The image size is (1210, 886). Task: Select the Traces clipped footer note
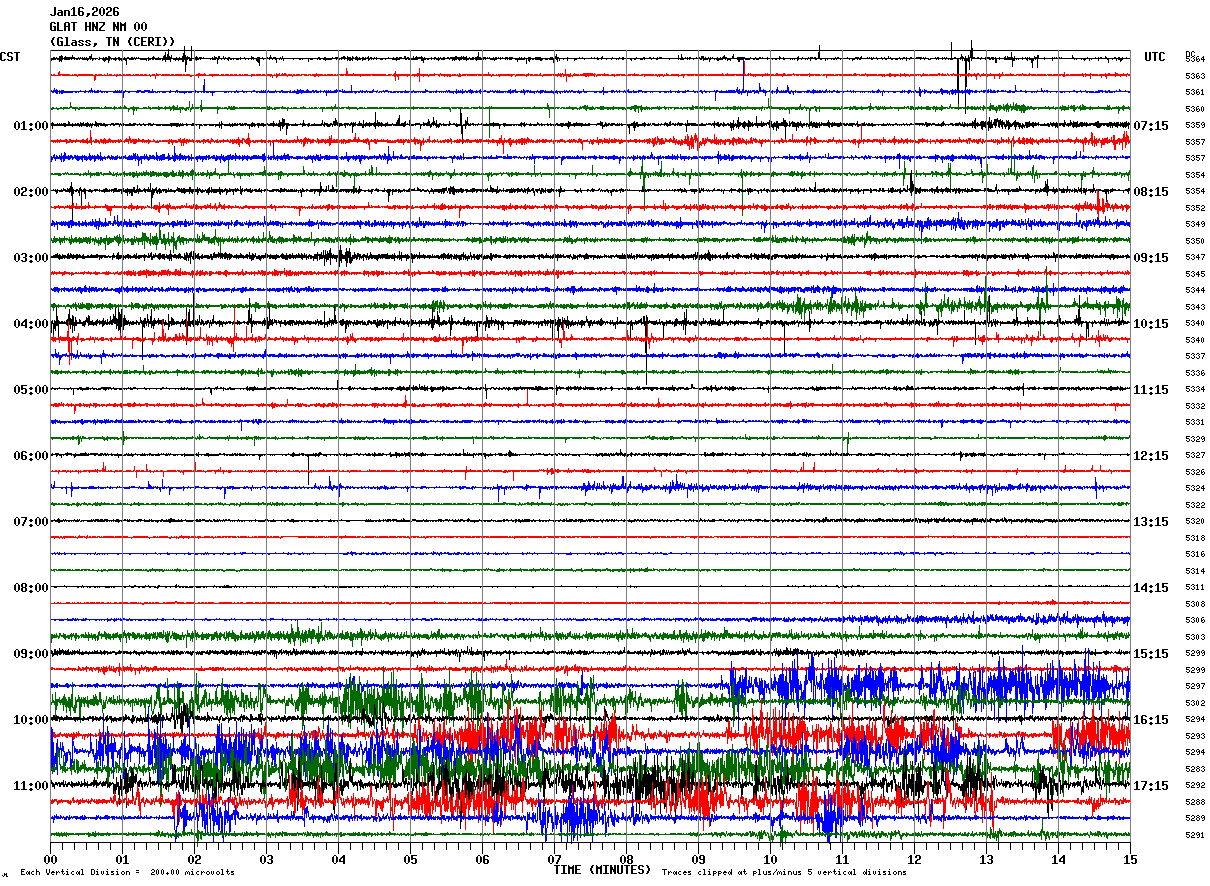784,872
